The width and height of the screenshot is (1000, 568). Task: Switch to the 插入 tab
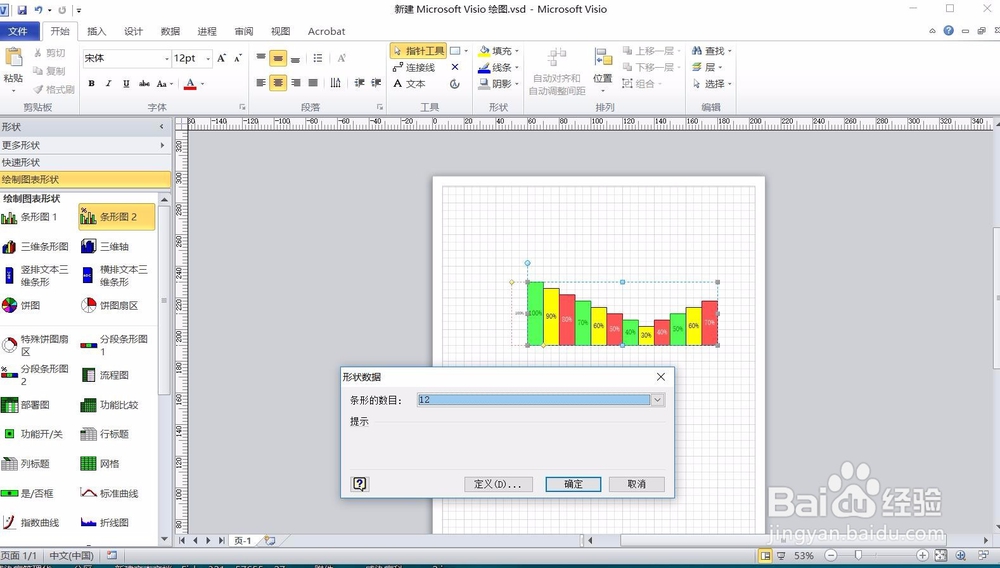96,31
